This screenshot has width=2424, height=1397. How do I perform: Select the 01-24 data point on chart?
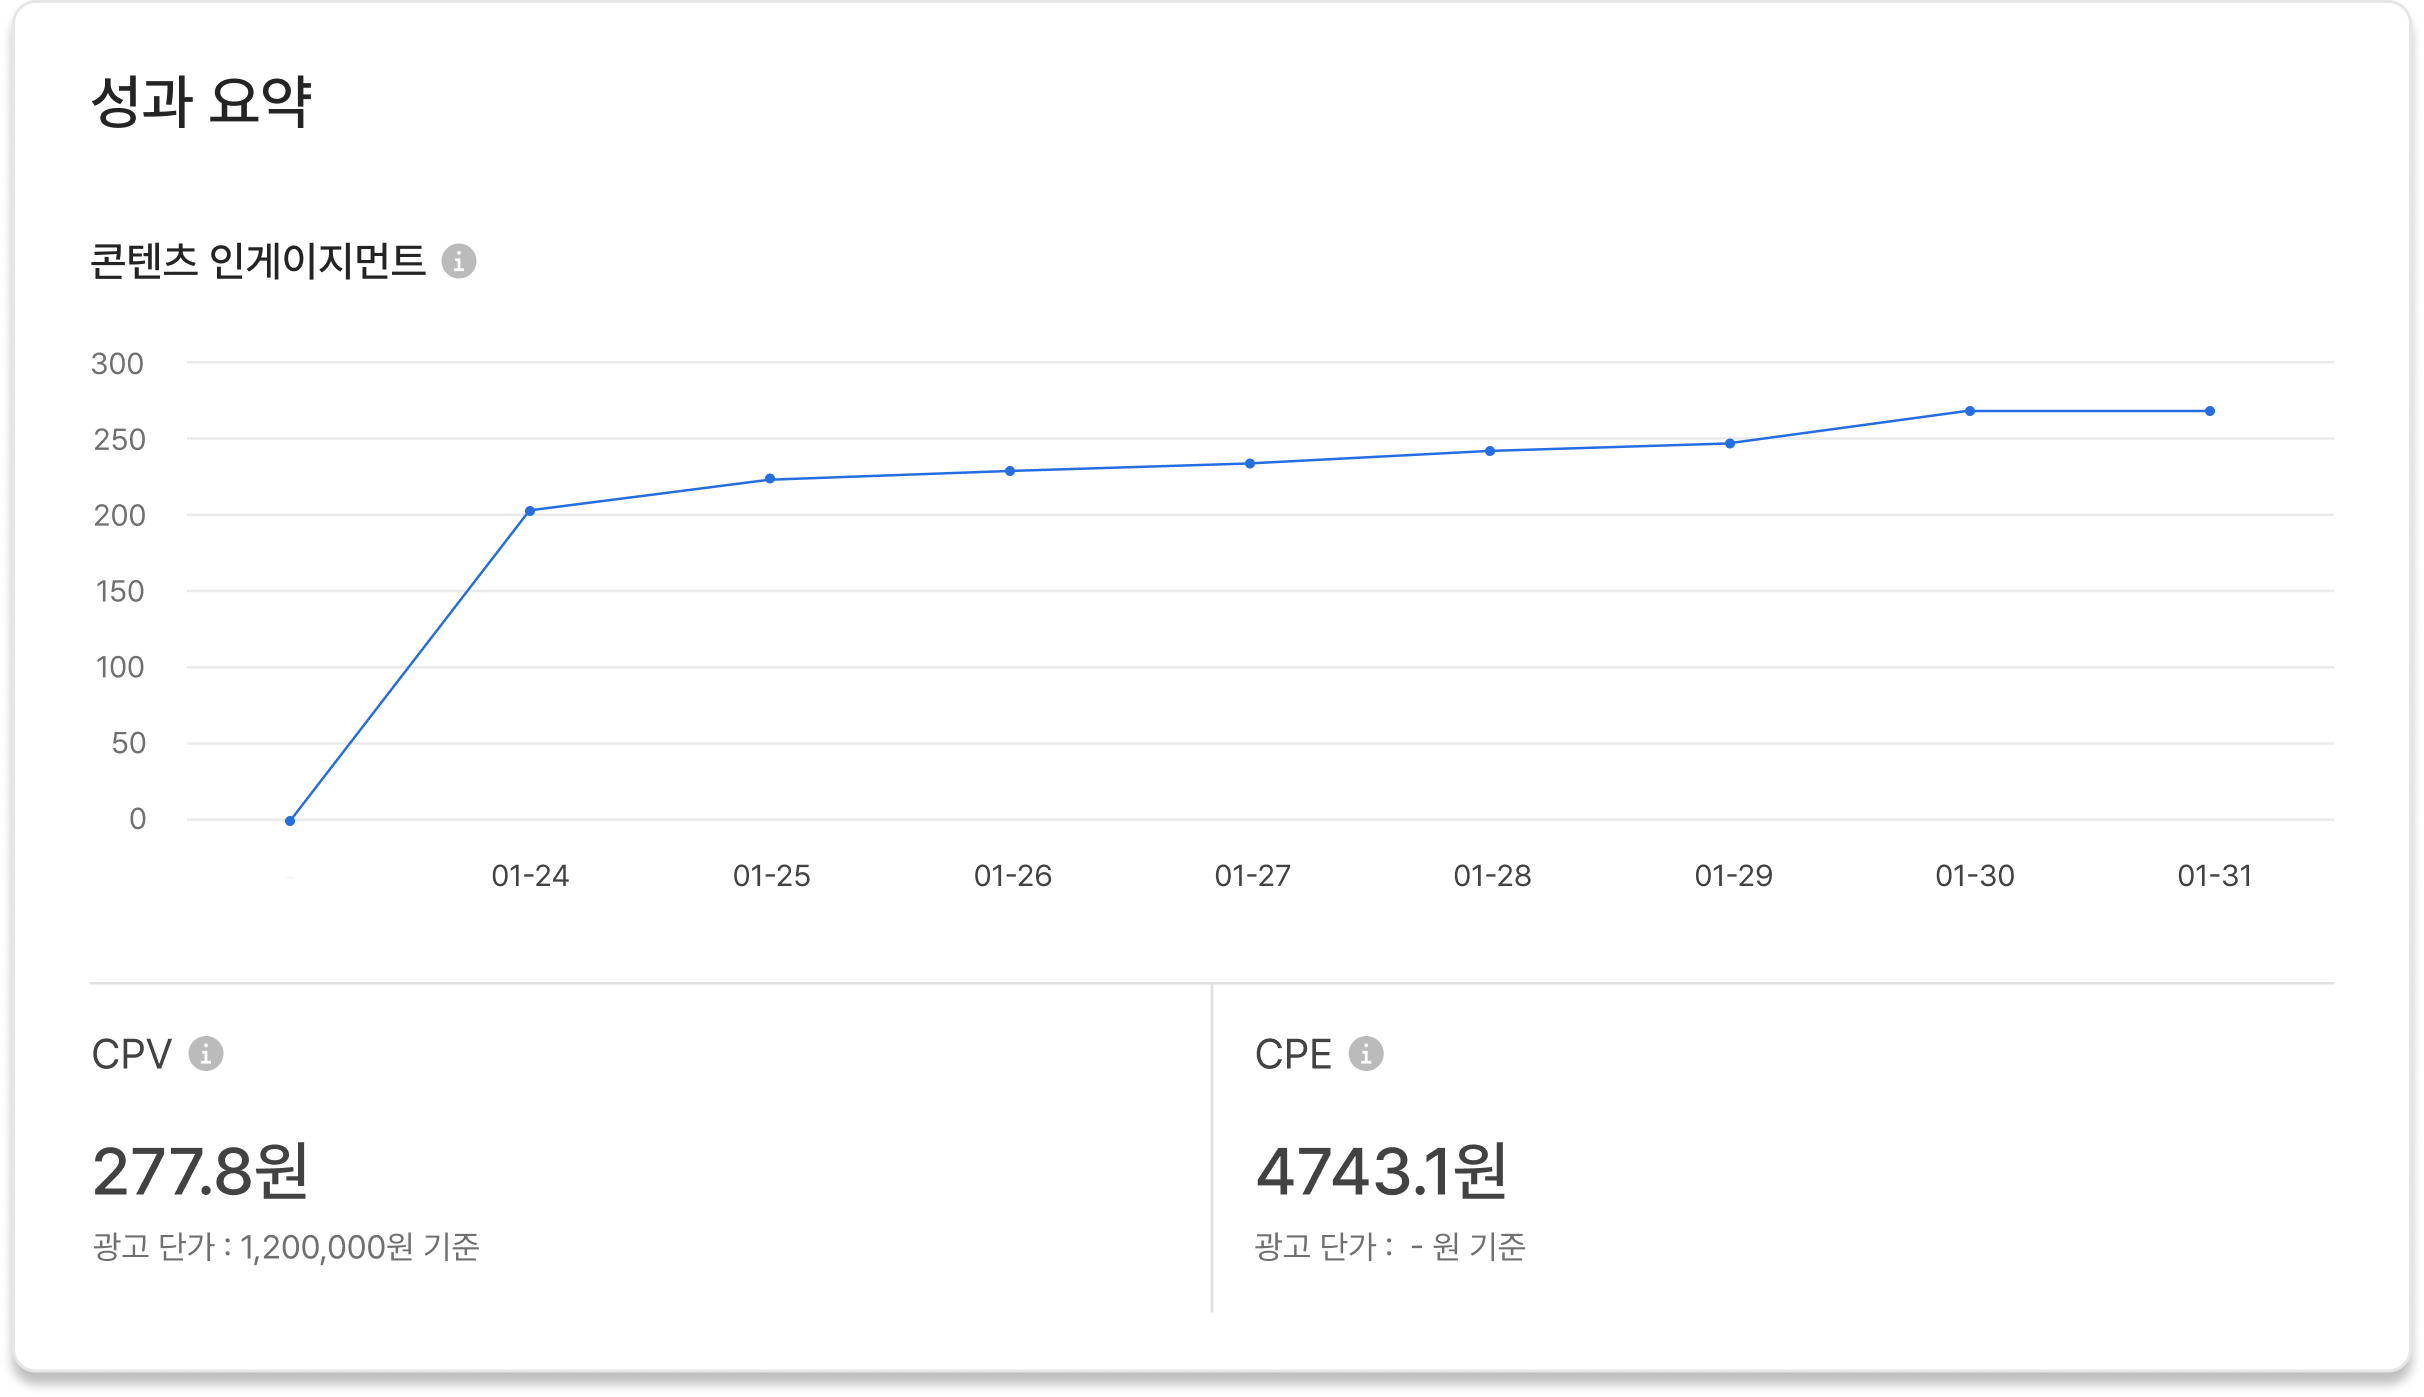pyautogui.click(x=530, y=511)
